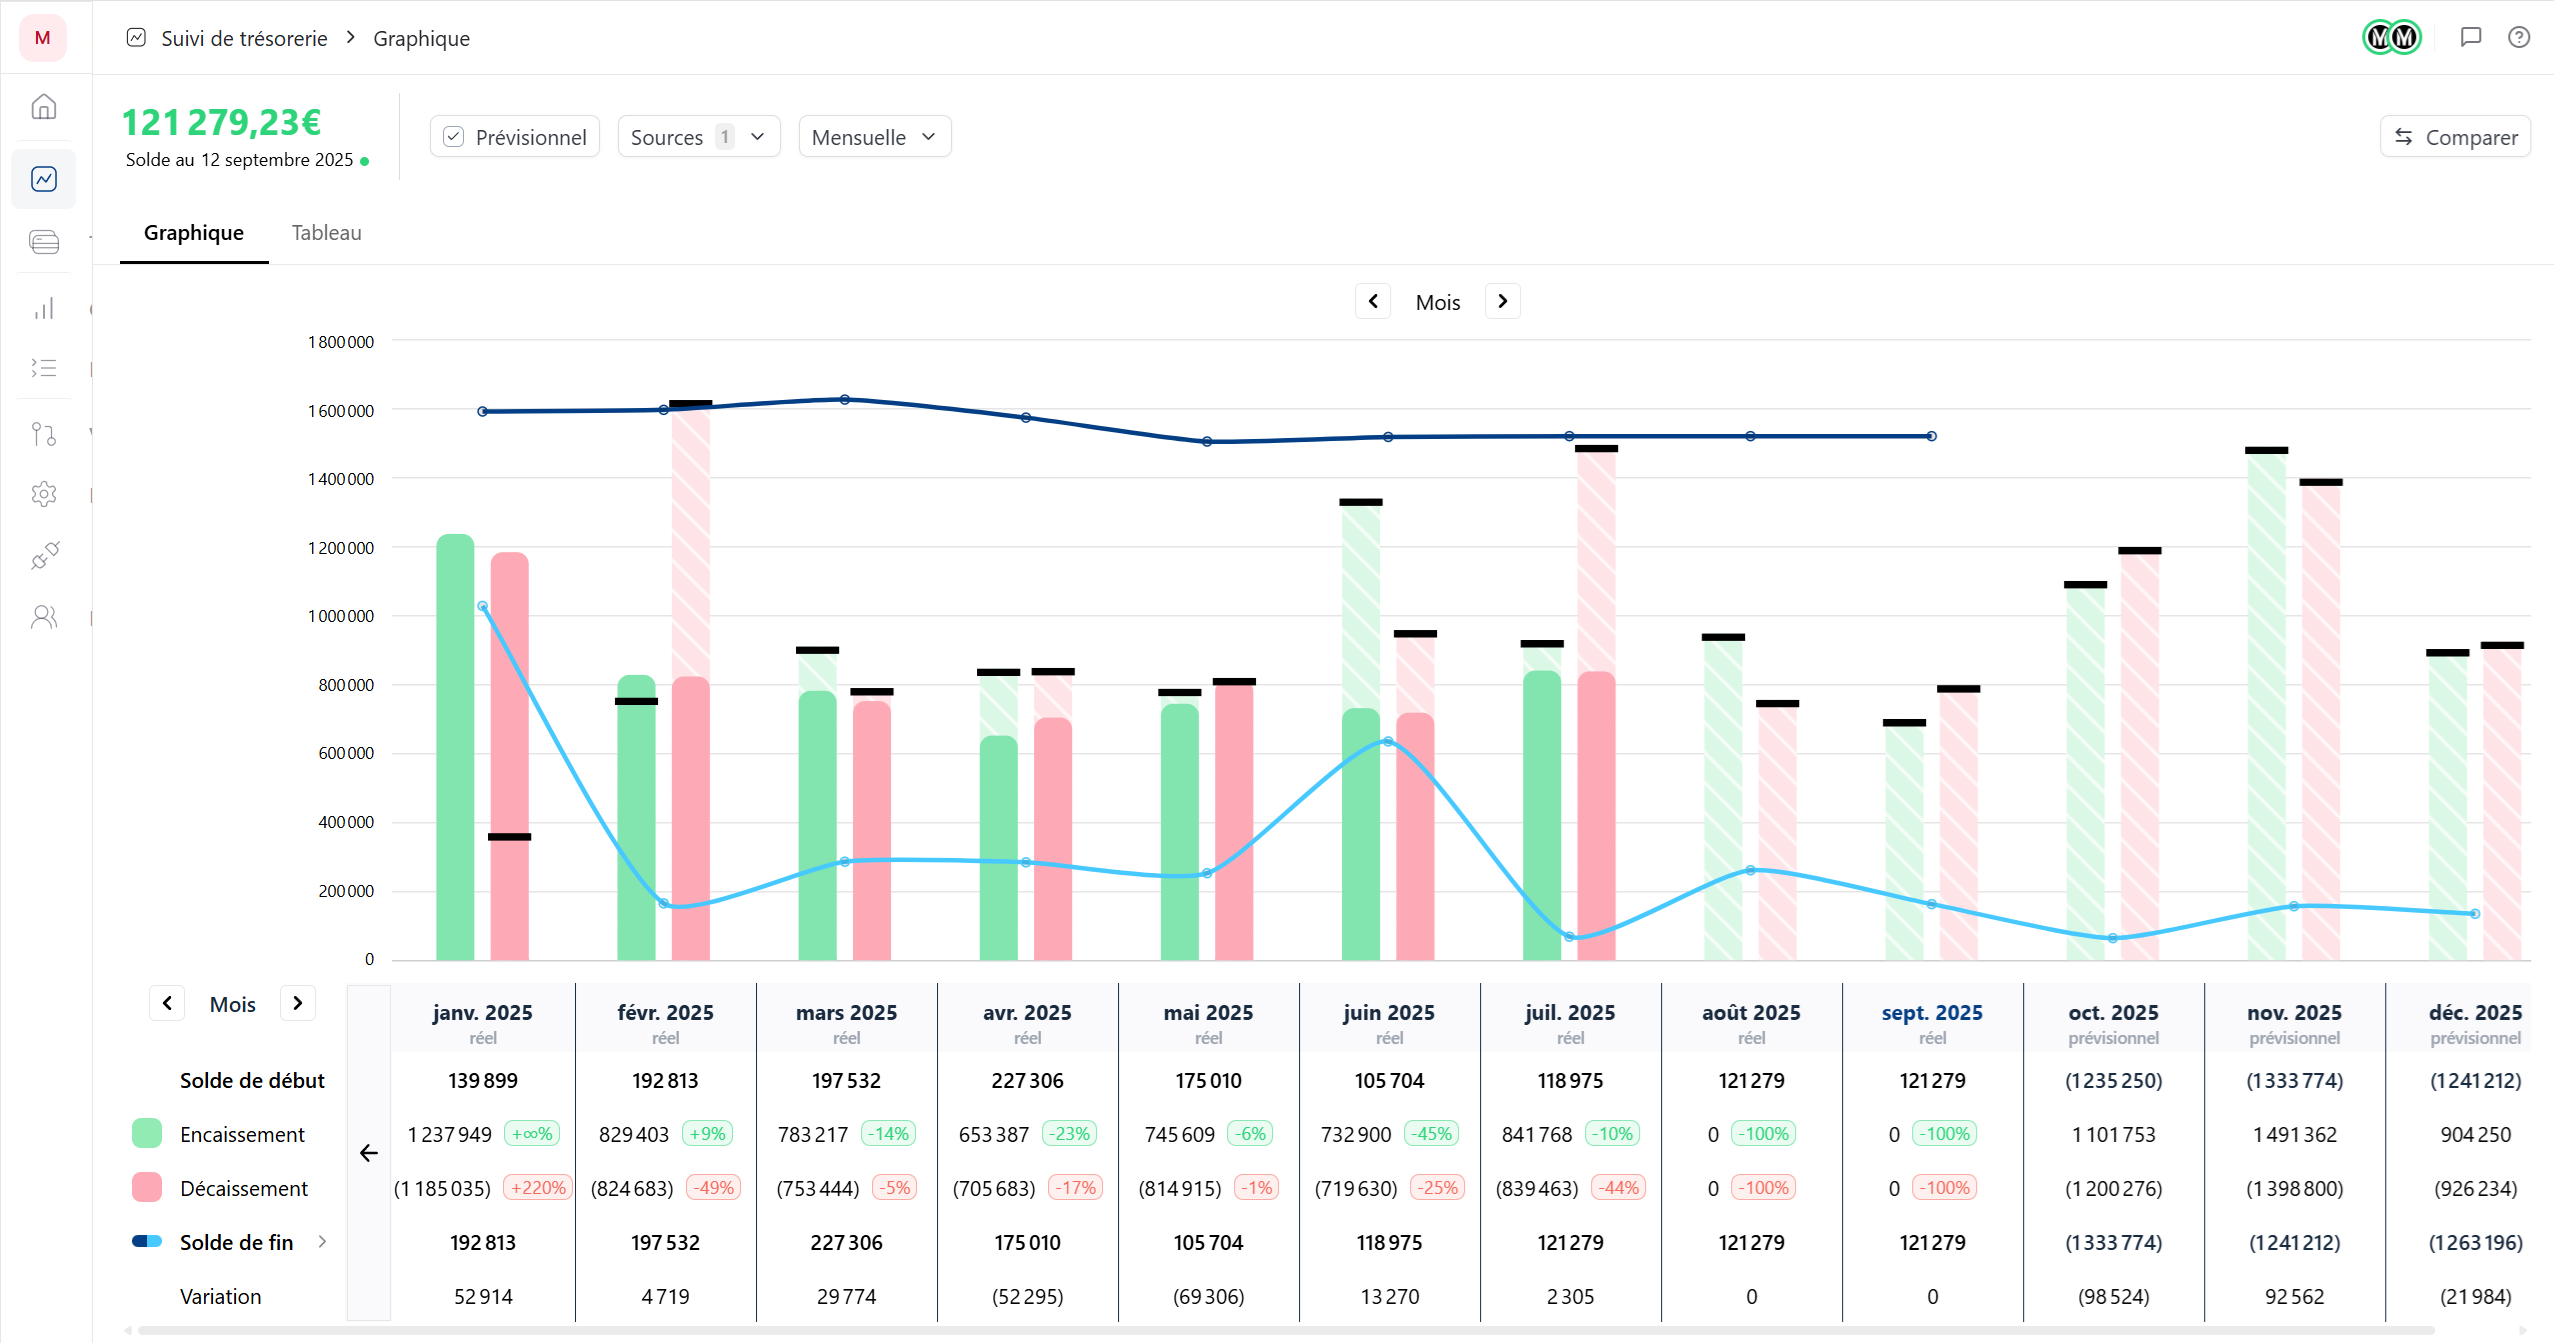The image size is (2559, 1343).
Task: Click the Comparer button
Action: (2454, 137)
